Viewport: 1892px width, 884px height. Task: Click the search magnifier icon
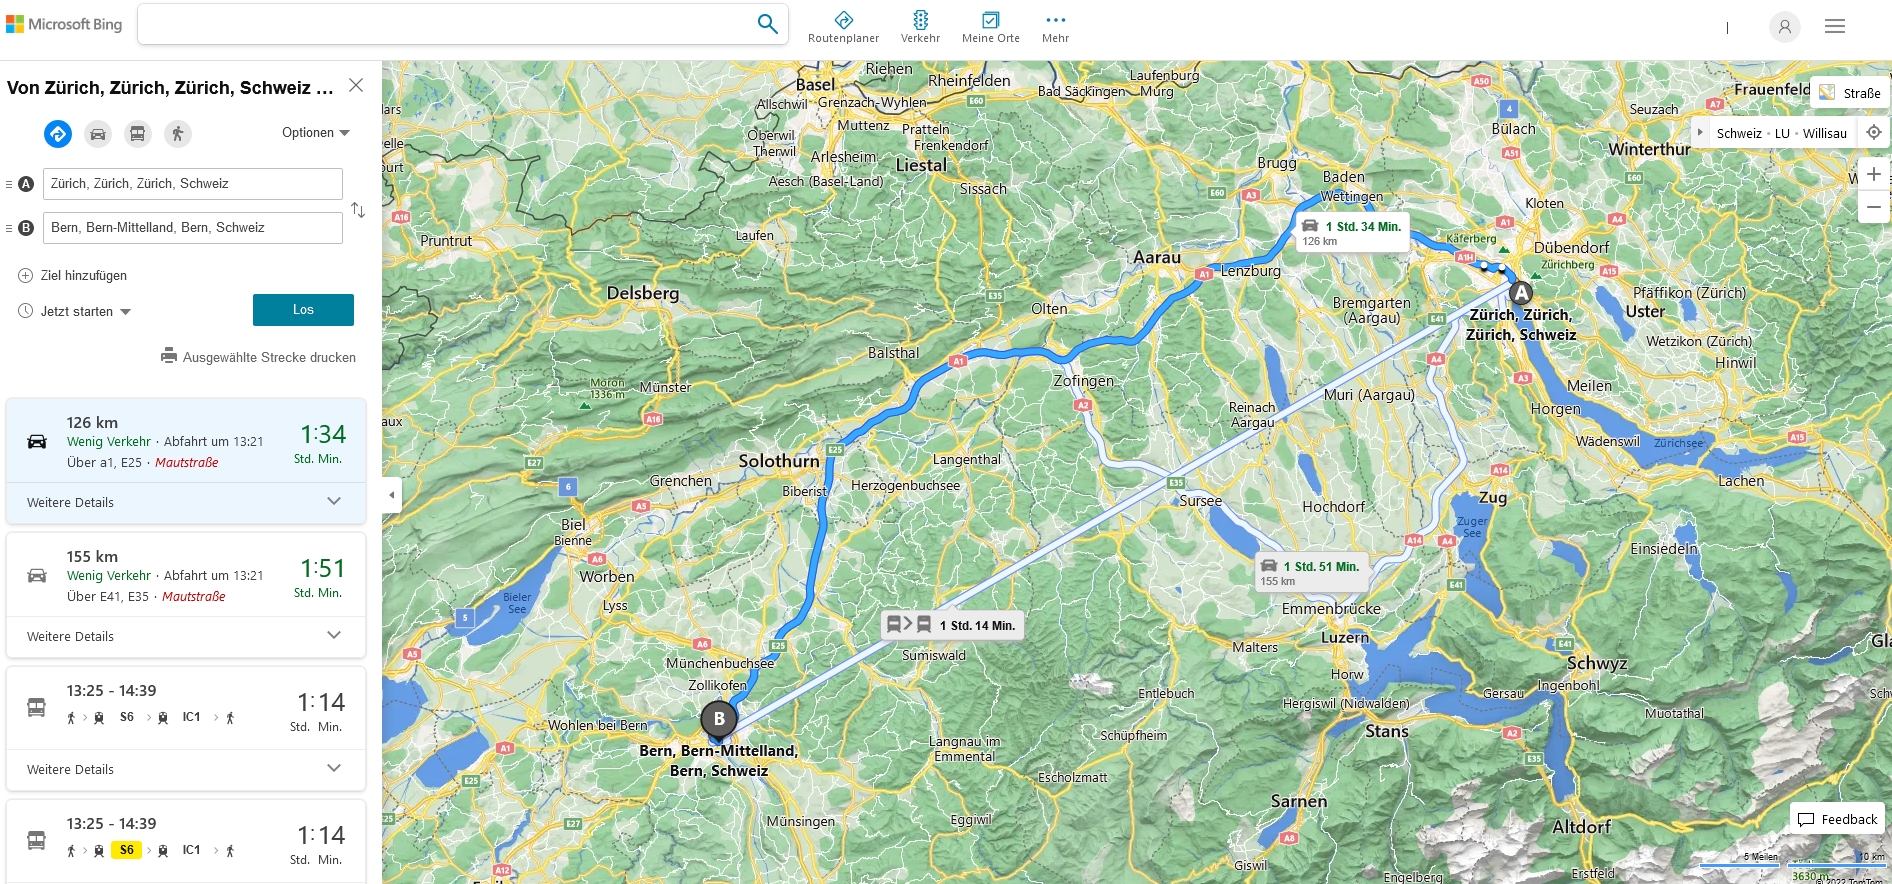767,24
